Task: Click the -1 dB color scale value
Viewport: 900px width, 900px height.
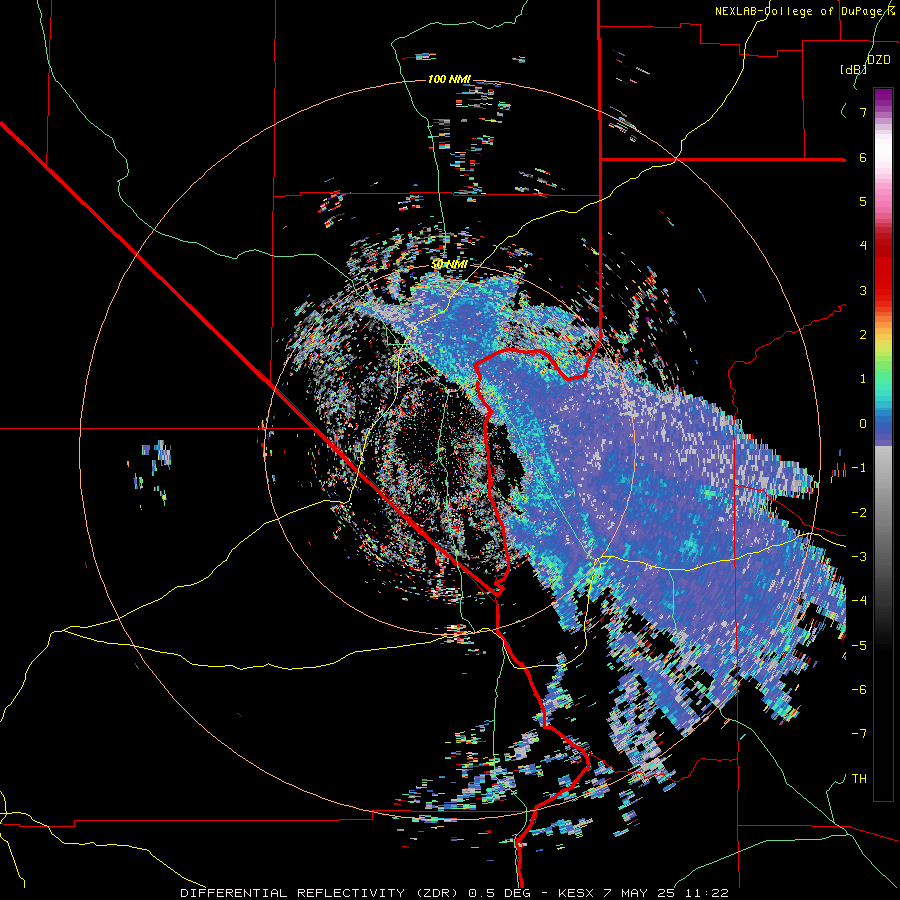Action: click(859, 468)
